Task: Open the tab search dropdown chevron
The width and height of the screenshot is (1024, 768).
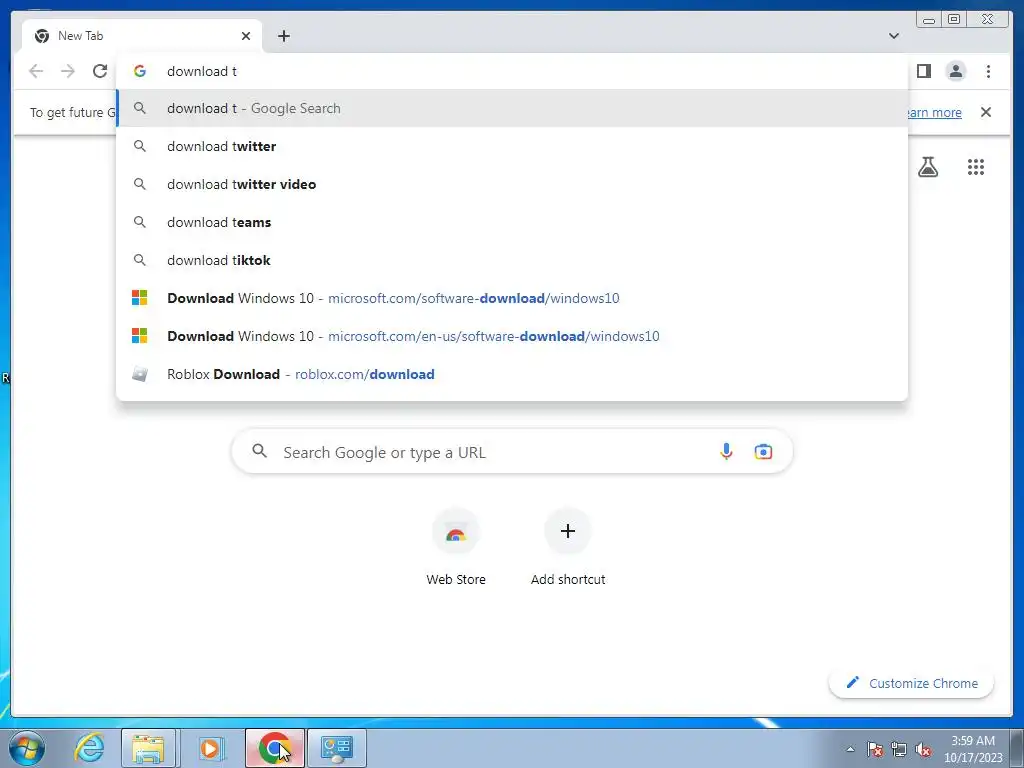Action: 893,36
